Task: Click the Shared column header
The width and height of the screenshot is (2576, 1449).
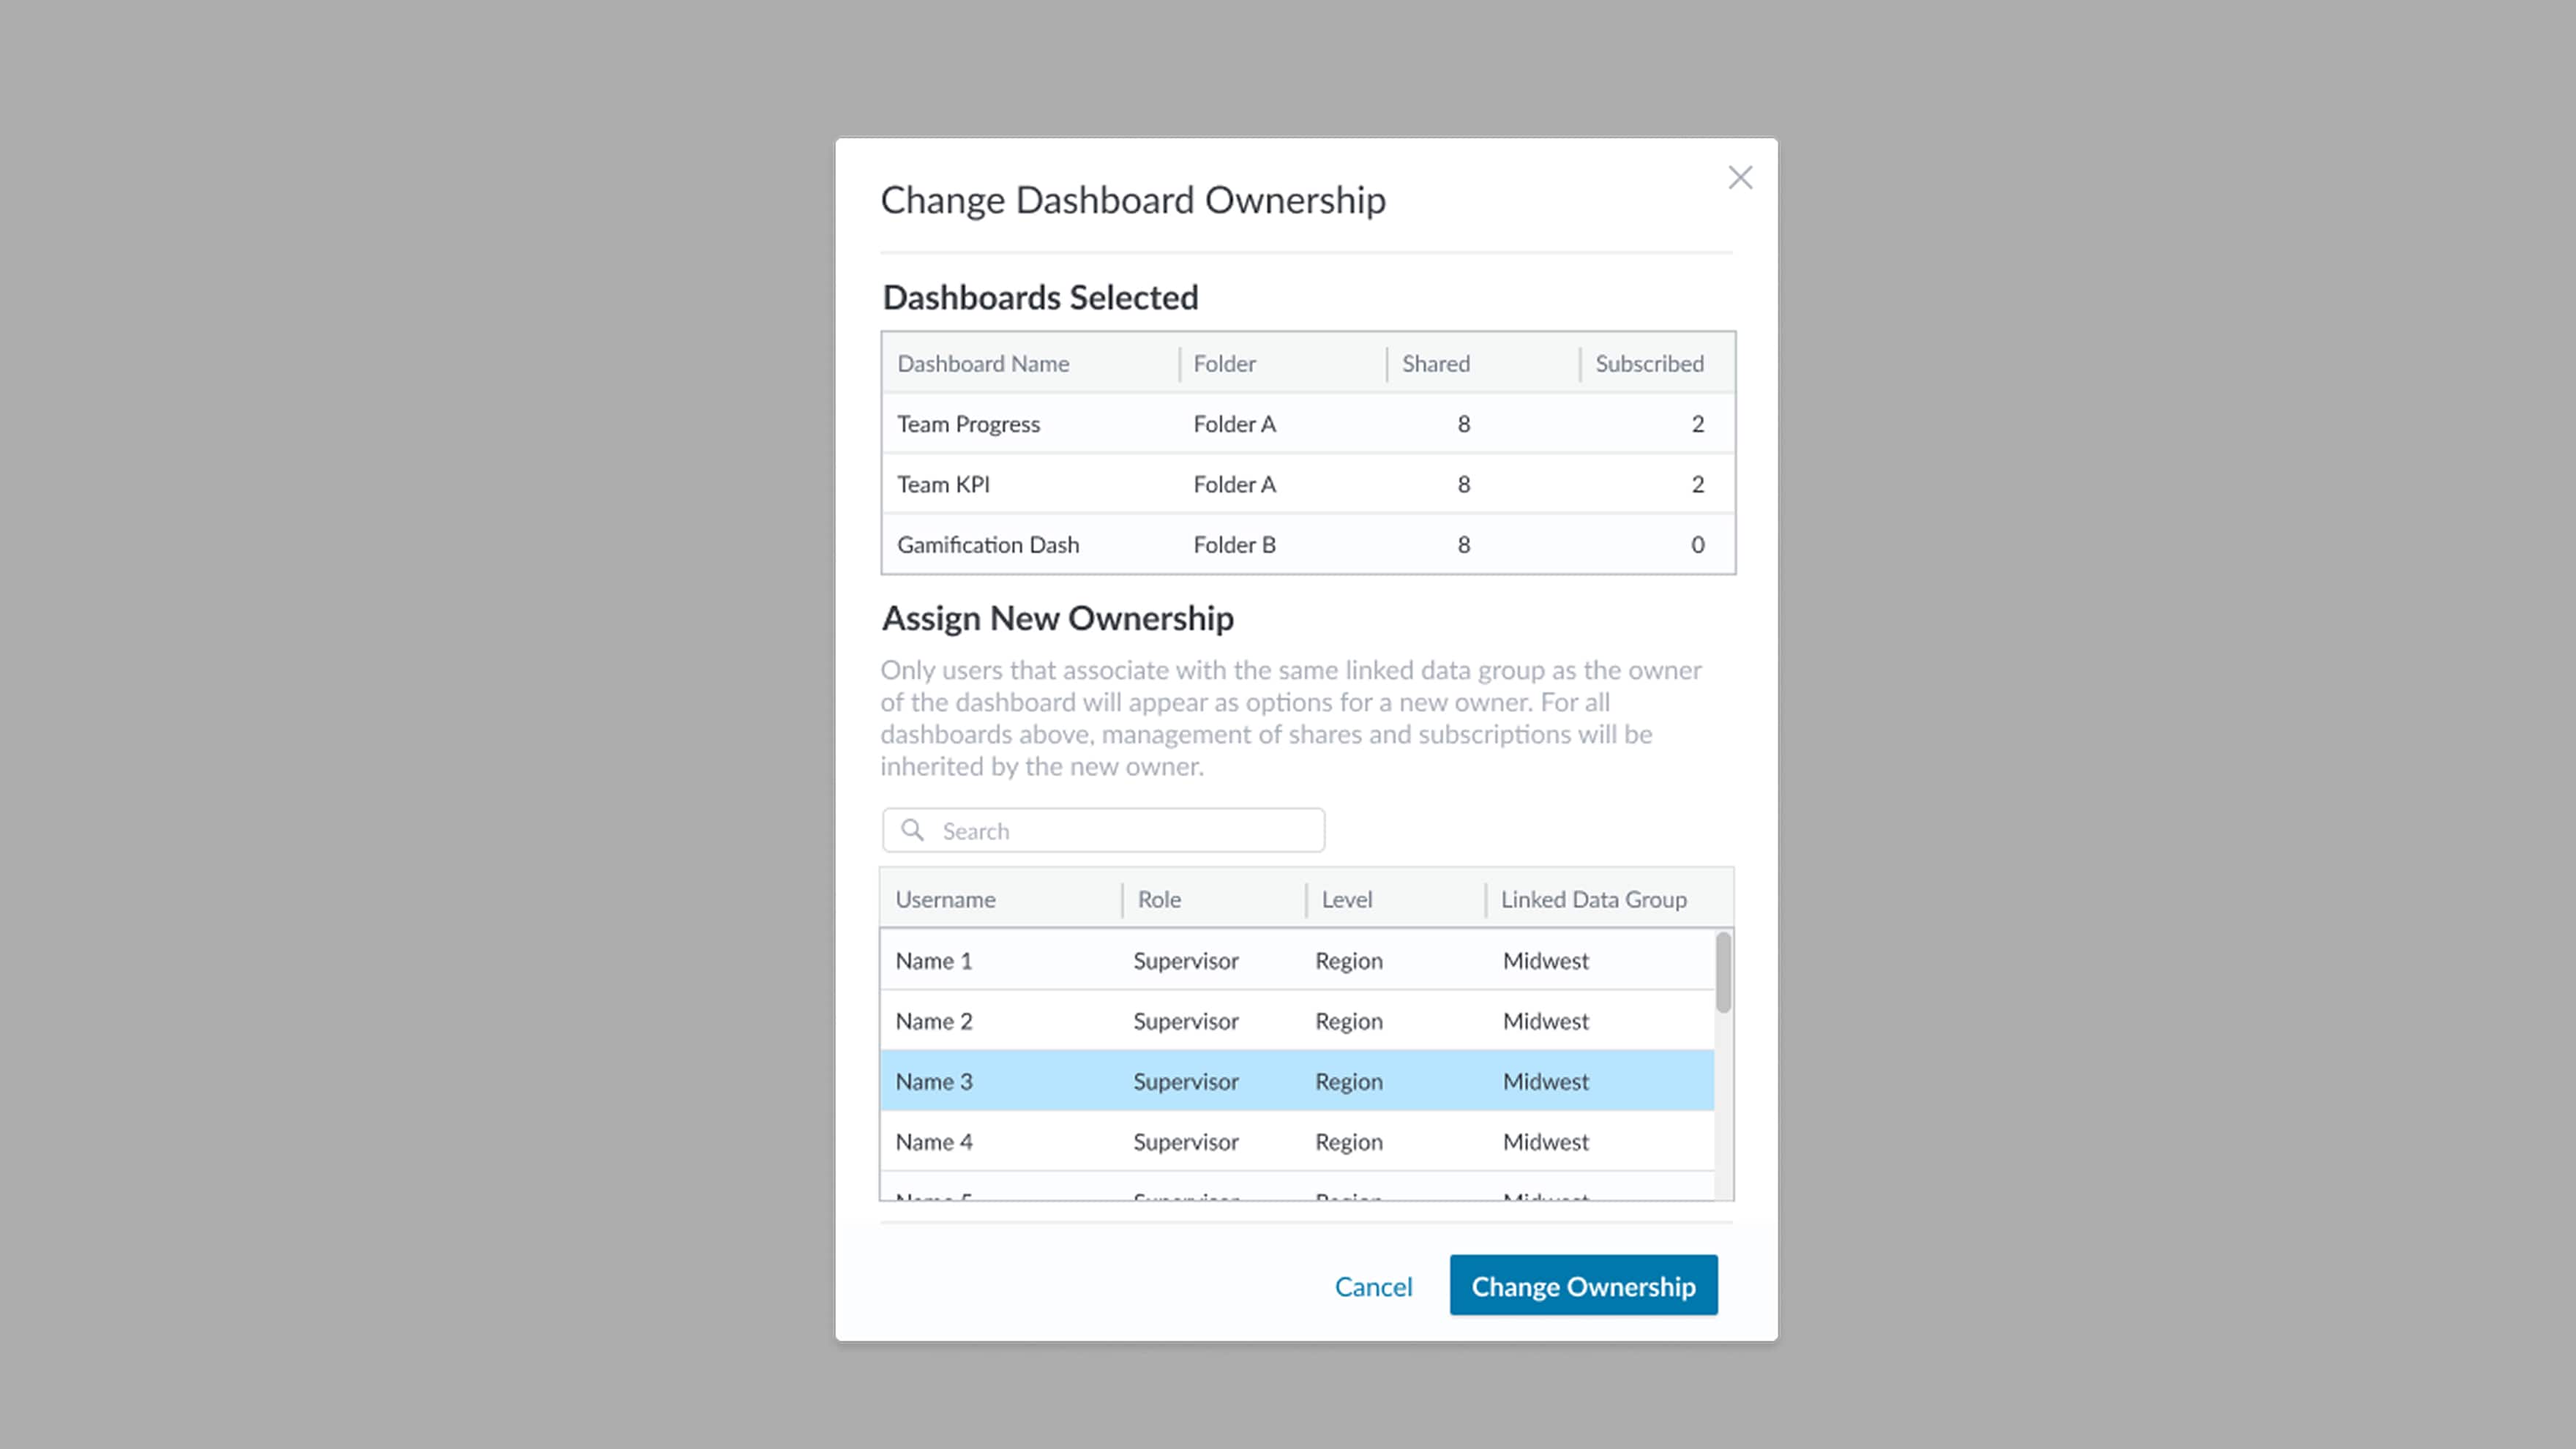Action: pos(1435,363)
